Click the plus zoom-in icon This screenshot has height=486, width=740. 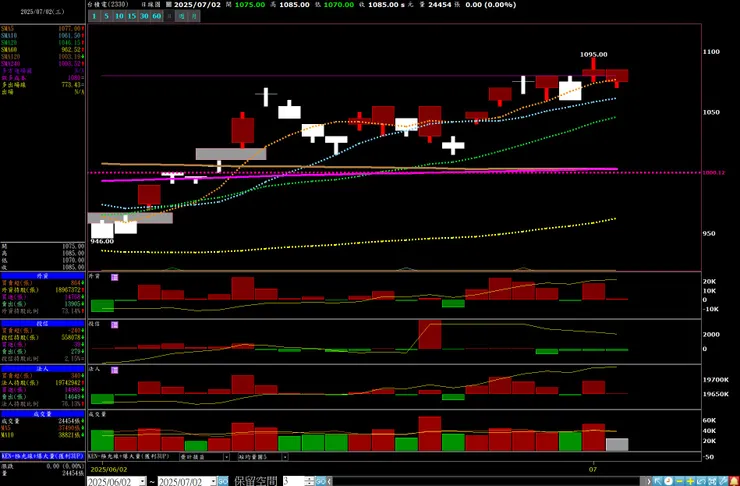(690, 481)
